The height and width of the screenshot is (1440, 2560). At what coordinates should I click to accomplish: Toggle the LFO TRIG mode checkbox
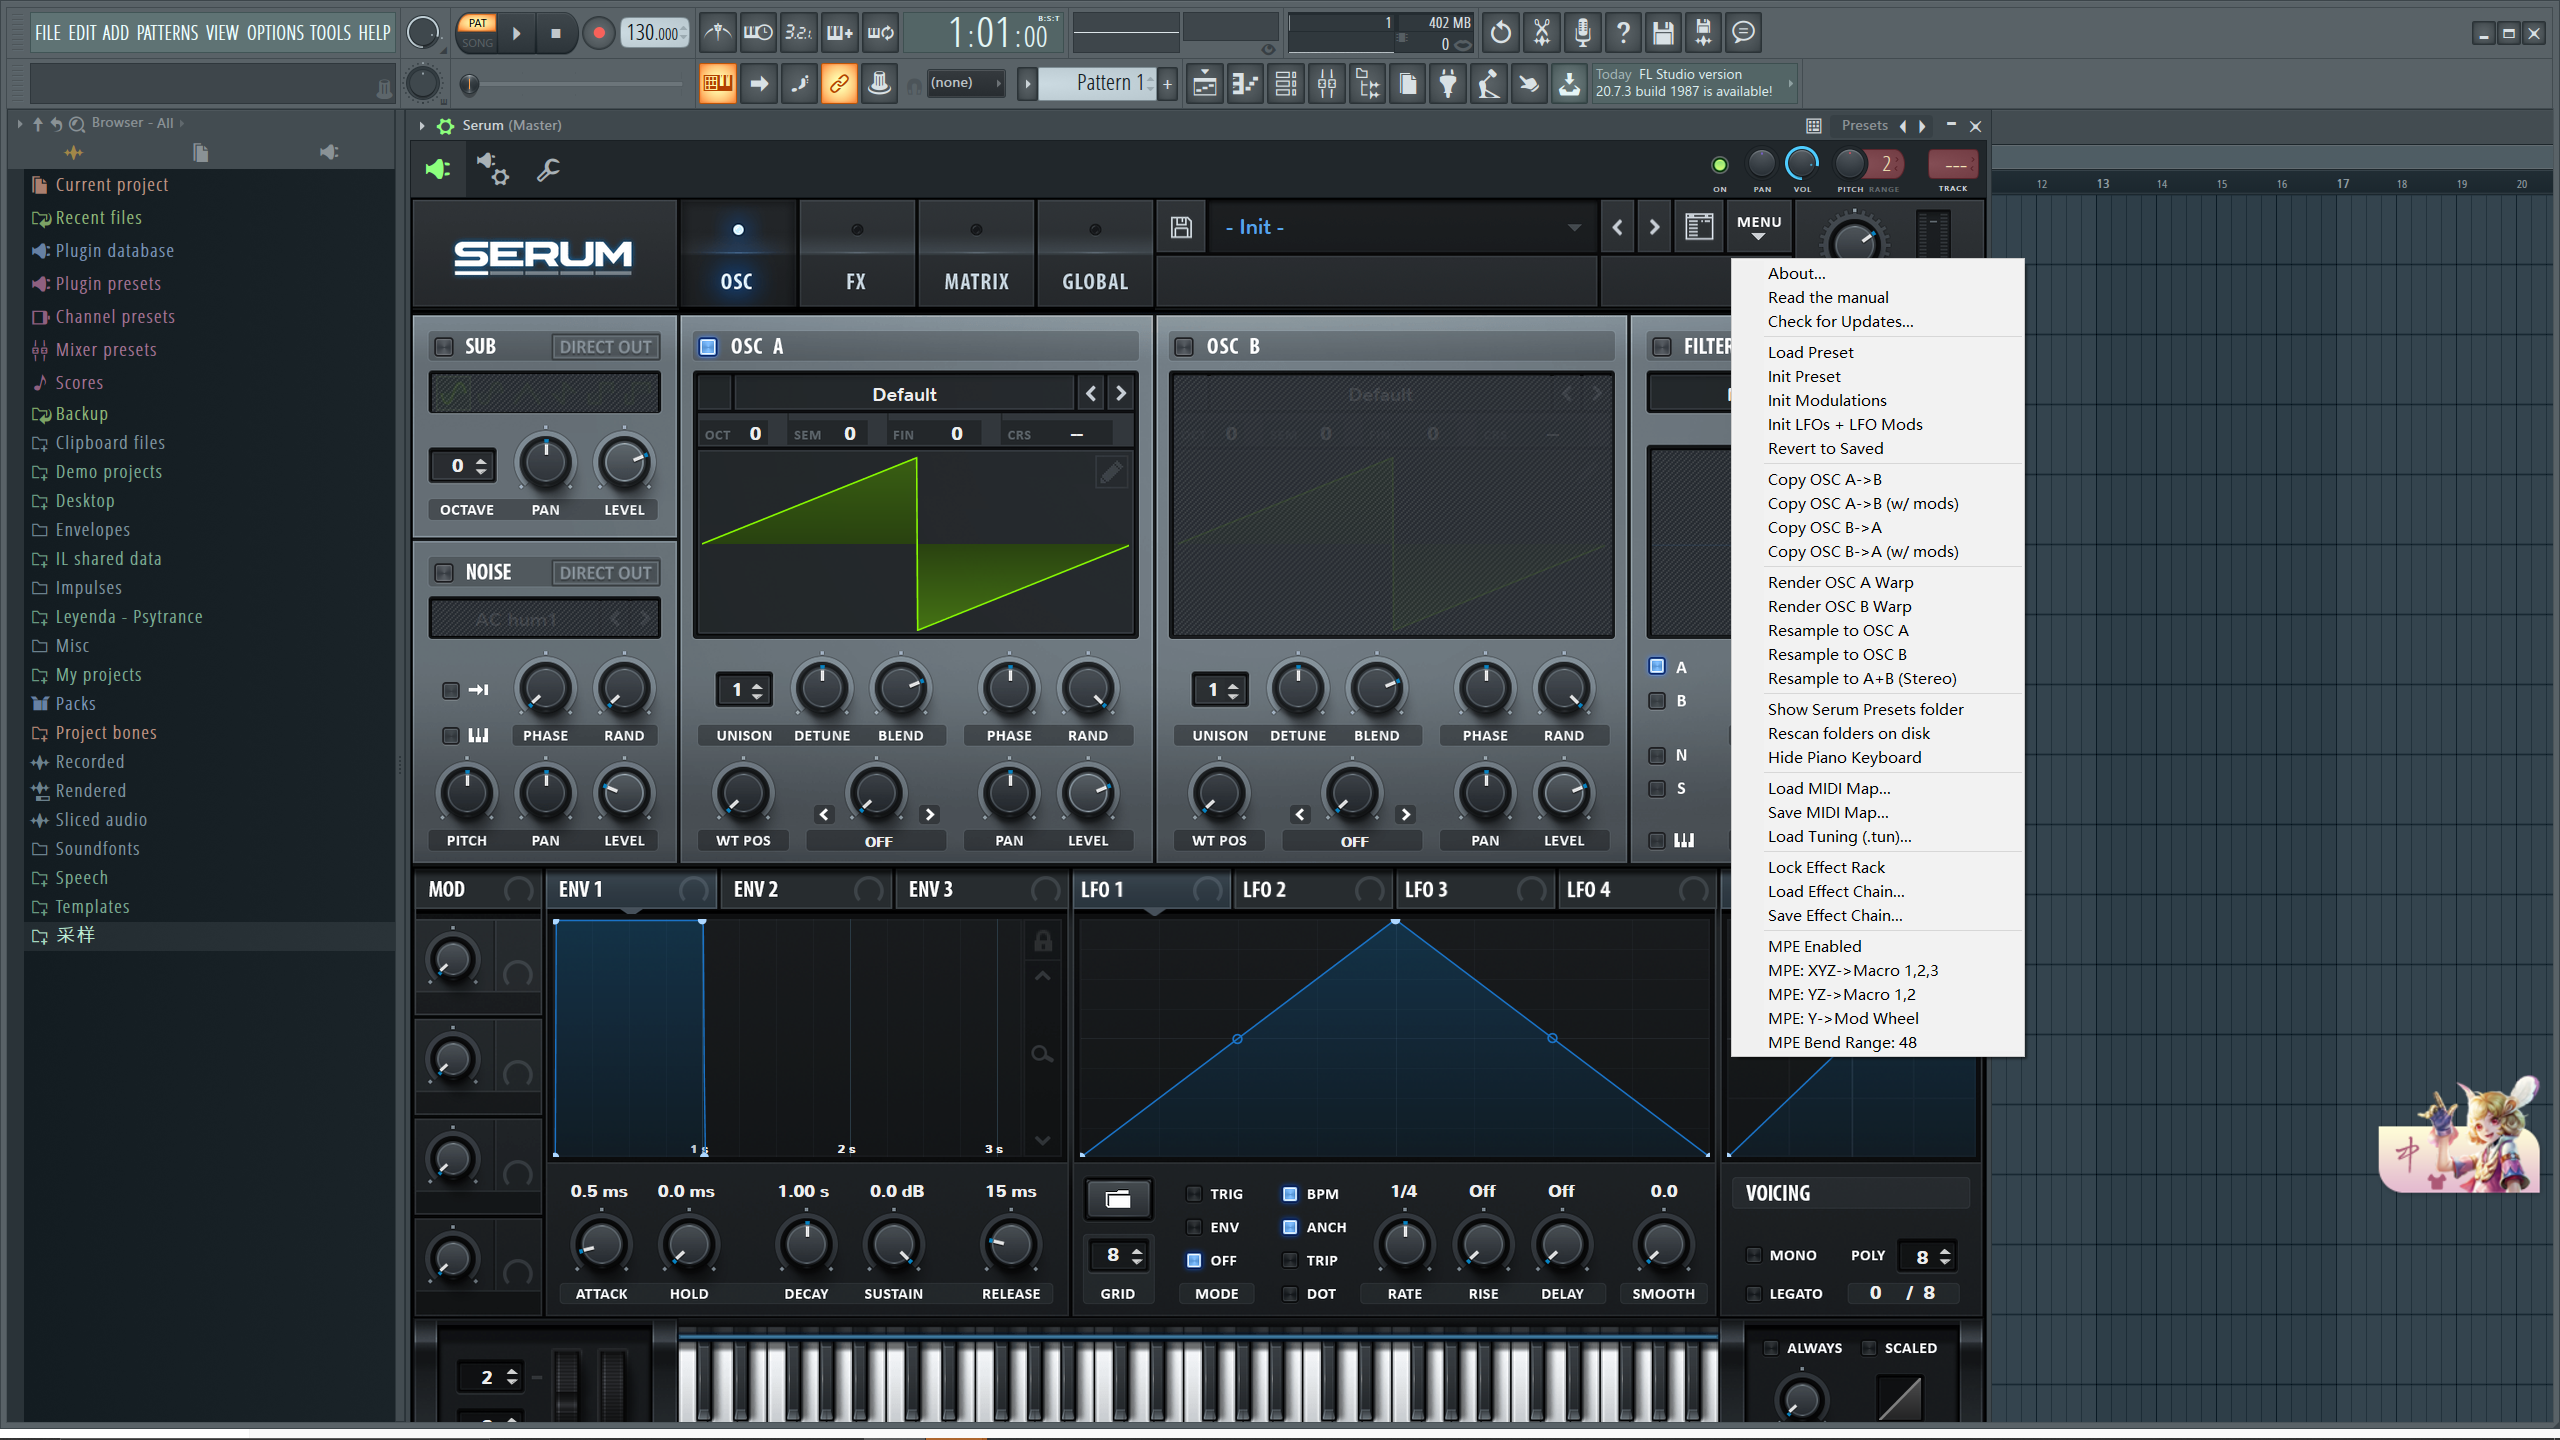point(1194,1194)
